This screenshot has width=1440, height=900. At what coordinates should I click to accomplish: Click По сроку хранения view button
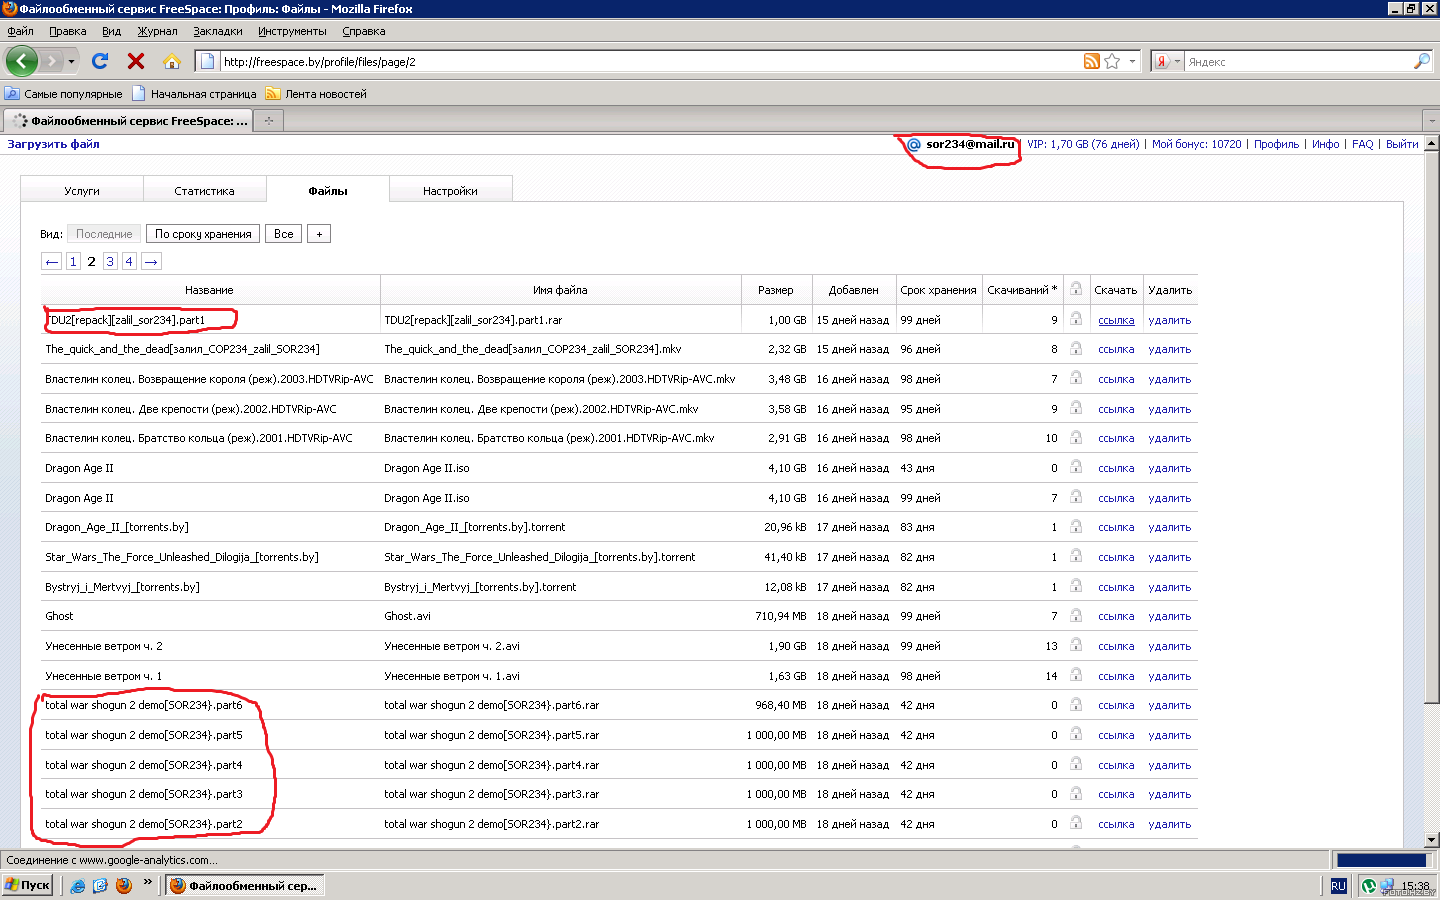(x=203, y=233)
